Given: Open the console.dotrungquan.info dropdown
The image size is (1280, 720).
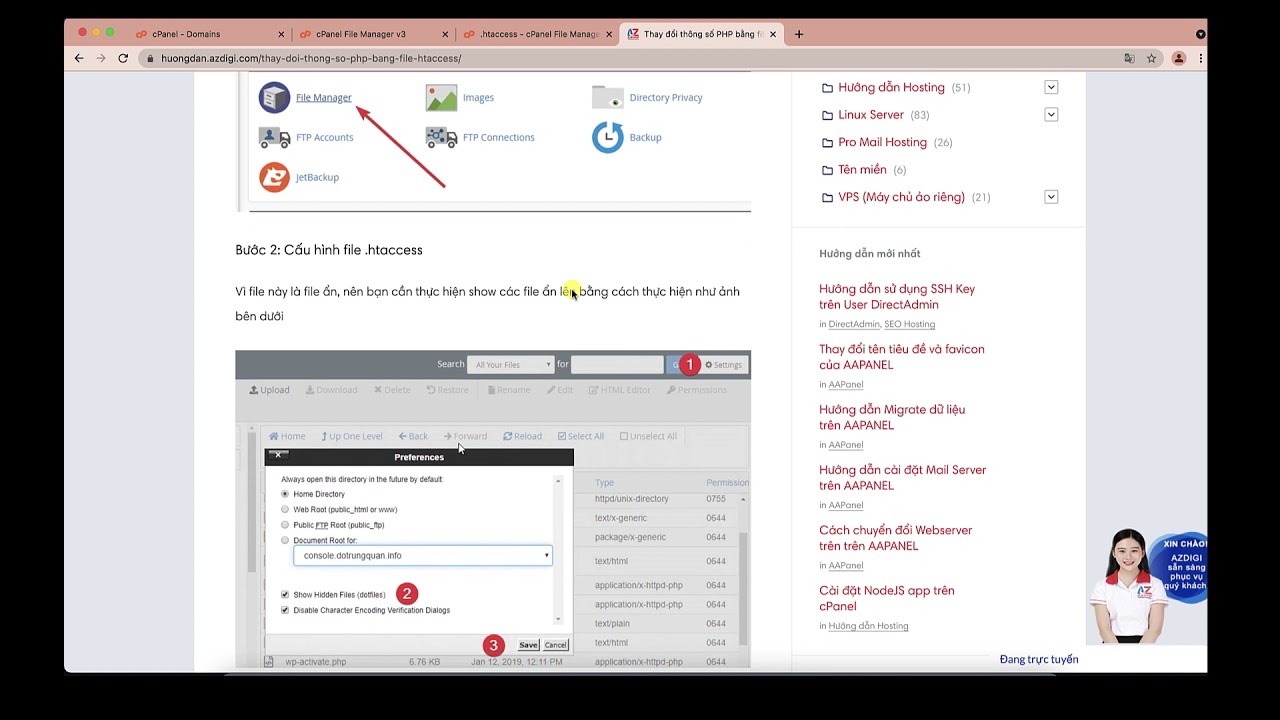Looking at the screenshot, I should point(422,555).
